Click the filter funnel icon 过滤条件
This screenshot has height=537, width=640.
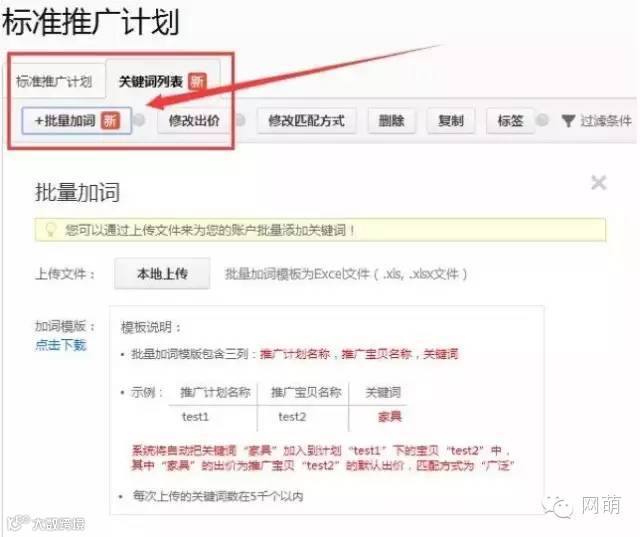(x=568, y=121)
